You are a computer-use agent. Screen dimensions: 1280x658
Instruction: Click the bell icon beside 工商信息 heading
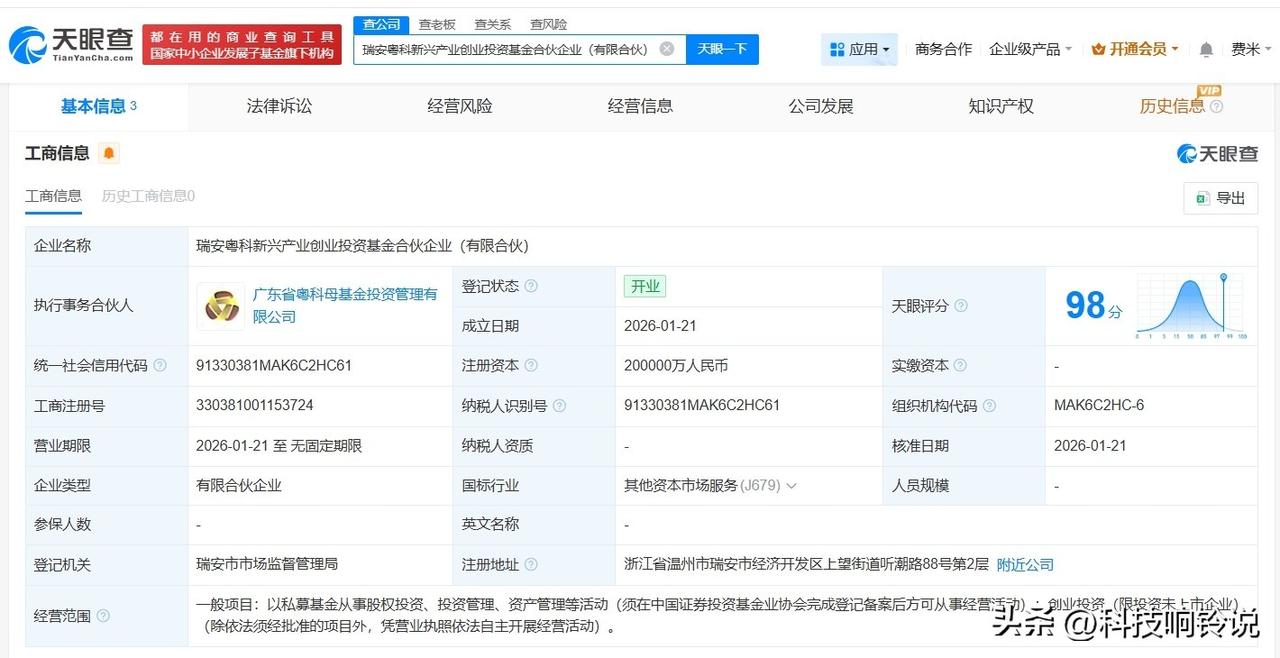click(108, 154)
